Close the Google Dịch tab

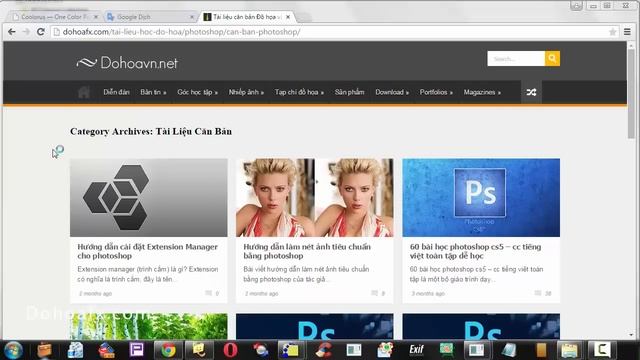pos(192,17)
